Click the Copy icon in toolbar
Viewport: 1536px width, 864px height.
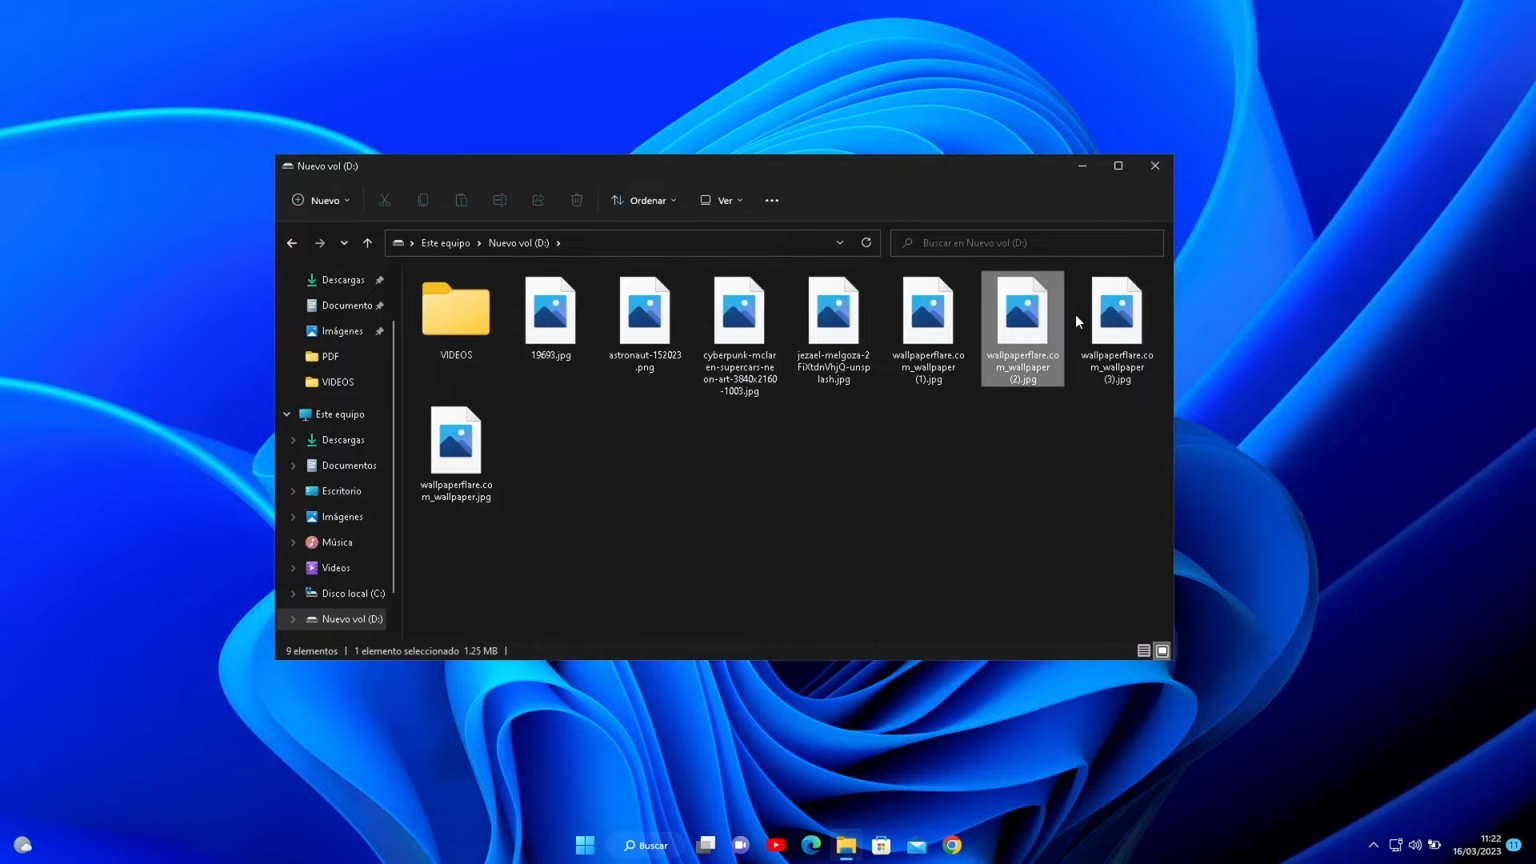point(423,200)
